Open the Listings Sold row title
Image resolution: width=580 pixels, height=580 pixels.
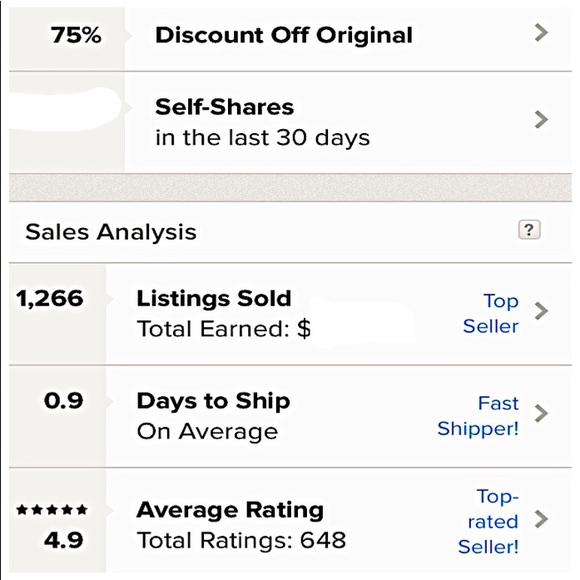click(x=214, y=298)
